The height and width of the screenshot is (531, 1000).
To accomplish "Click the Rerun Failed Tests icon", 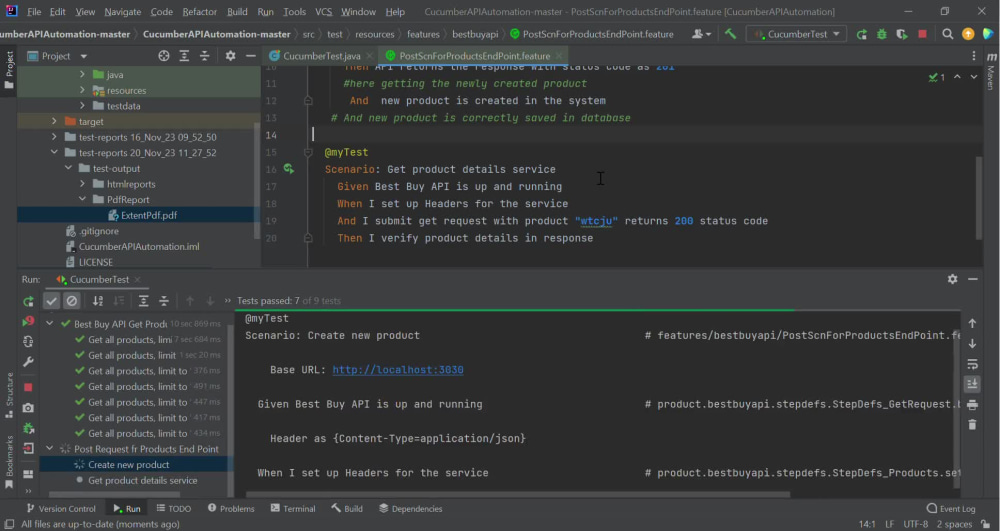I will (x=28, y=321).
